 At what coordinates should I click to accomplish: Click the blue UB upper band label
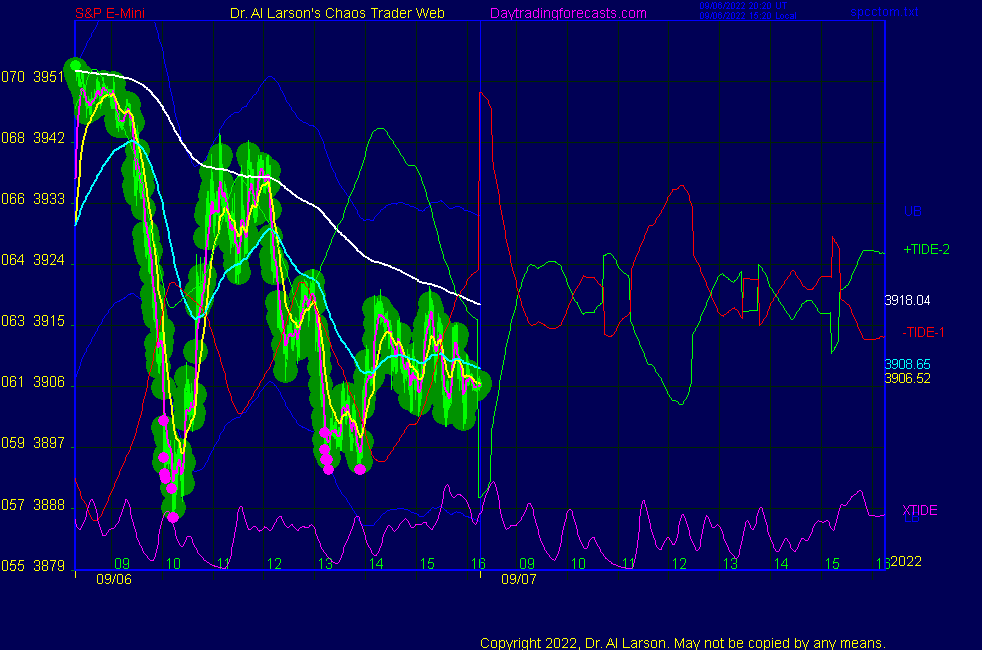(912, 211)
